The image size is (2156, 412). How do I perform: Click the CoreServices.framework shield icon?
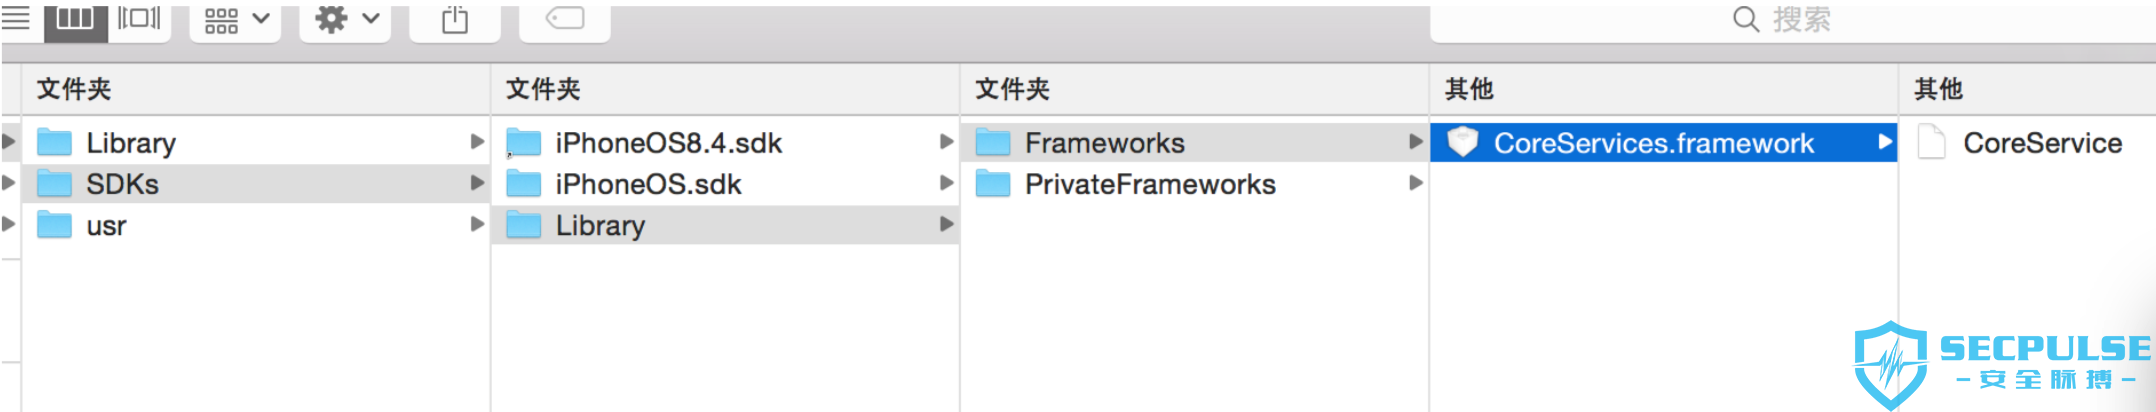click(1462, 142)
